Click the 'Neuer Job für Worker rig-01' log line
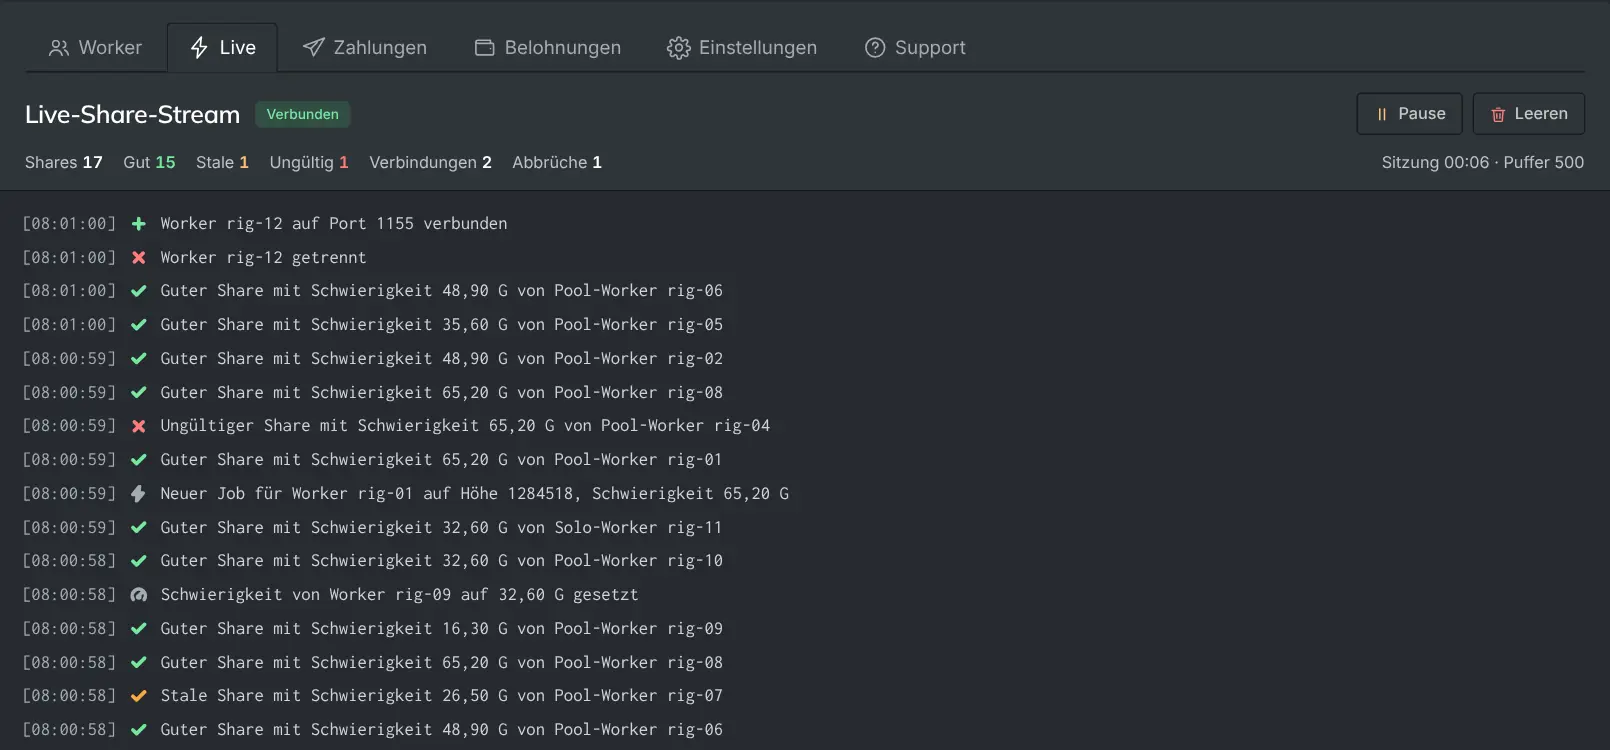Viewport: 1610px width, 750px height. 475,494
